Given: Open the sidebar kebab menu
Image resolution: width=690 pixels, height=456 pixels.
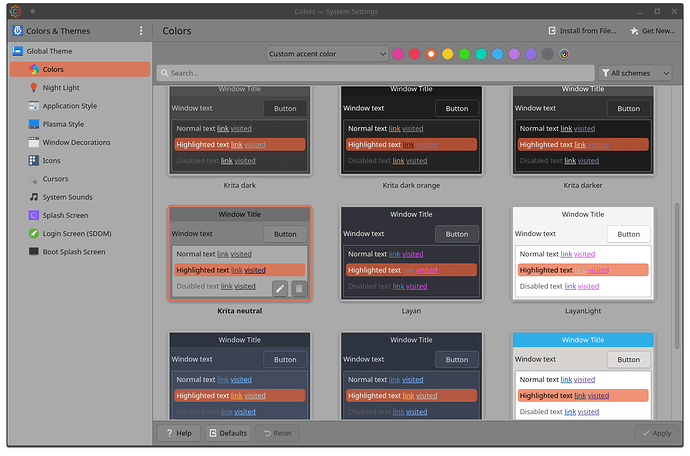Looking at the screenshot, I should [x=140, y=32].
